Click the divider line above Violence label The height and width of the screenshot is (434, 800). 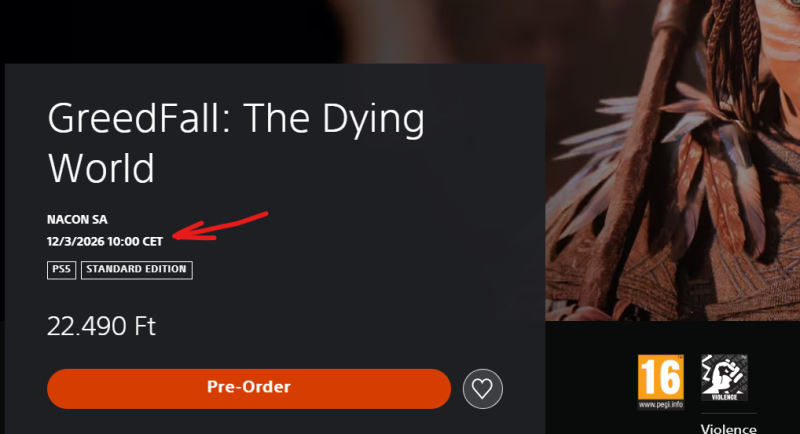(729, 414)
